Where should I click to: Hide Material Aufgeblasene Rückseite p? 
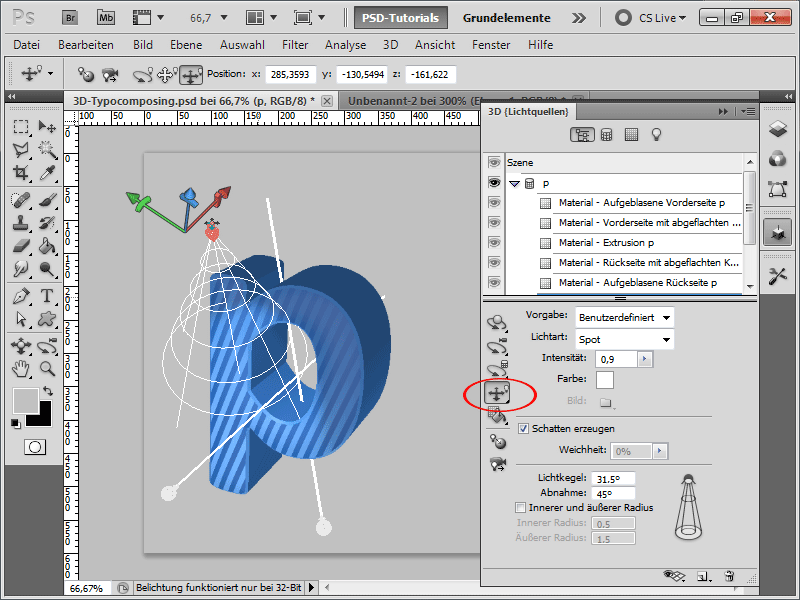494,282
